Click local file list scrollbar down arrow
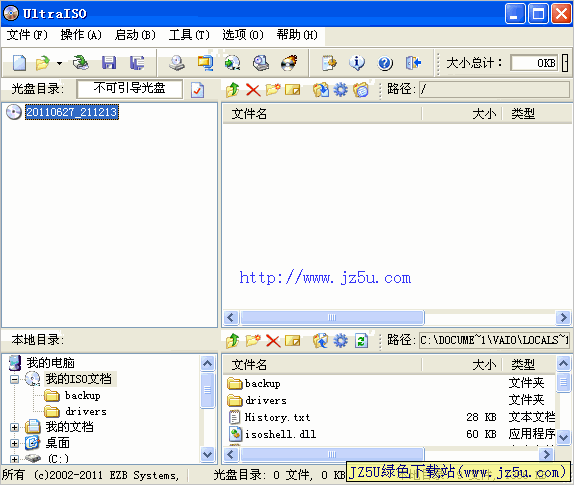 click(563, 437)
